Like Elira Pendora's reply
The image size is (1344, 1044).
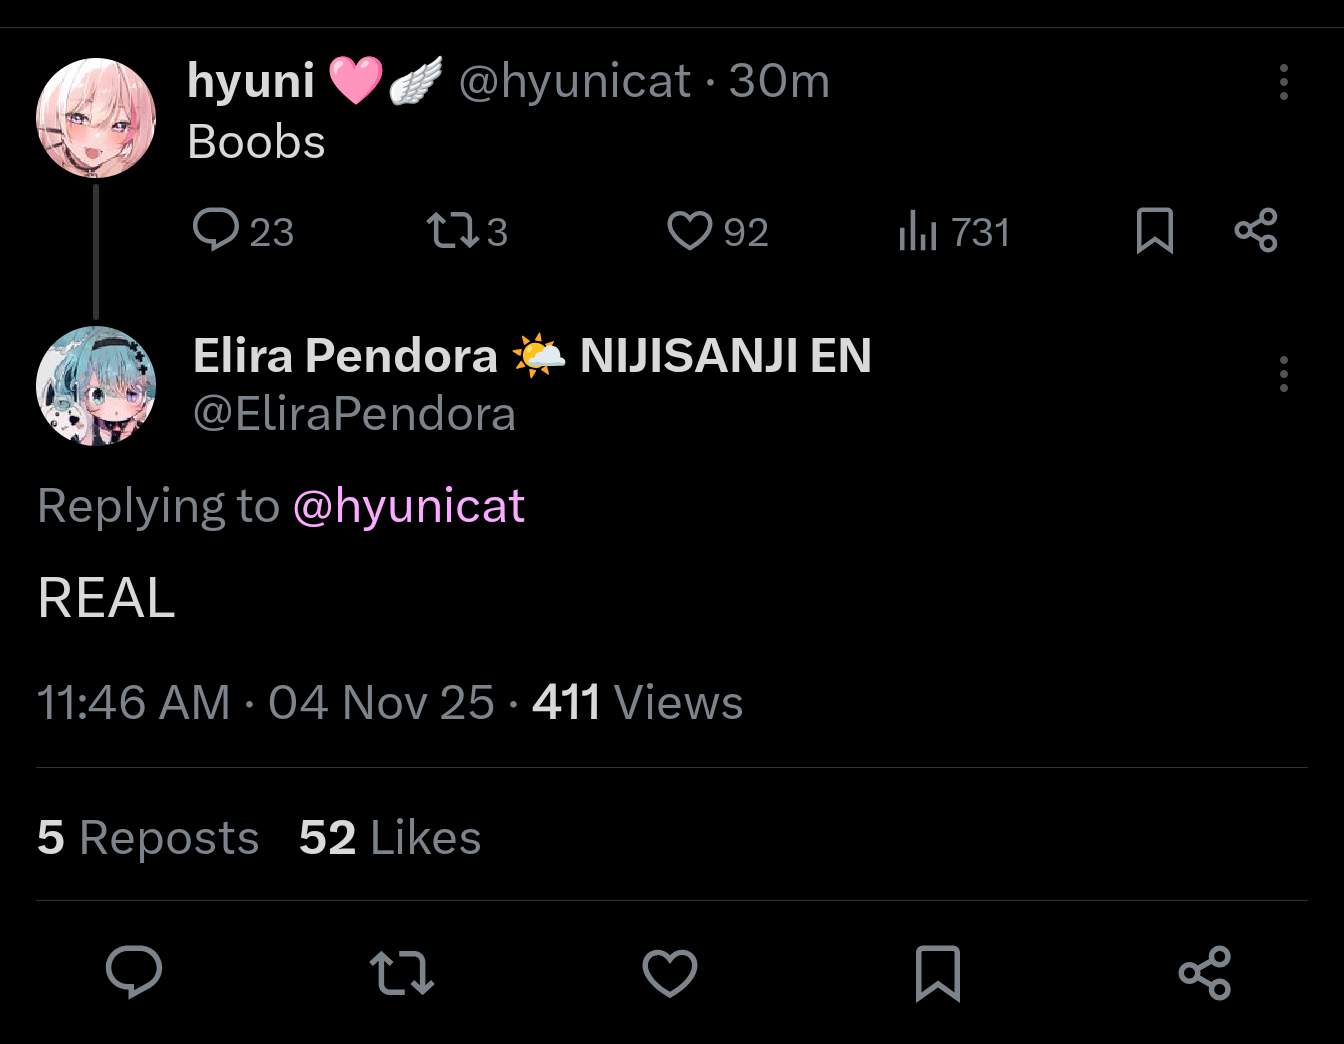669,972
